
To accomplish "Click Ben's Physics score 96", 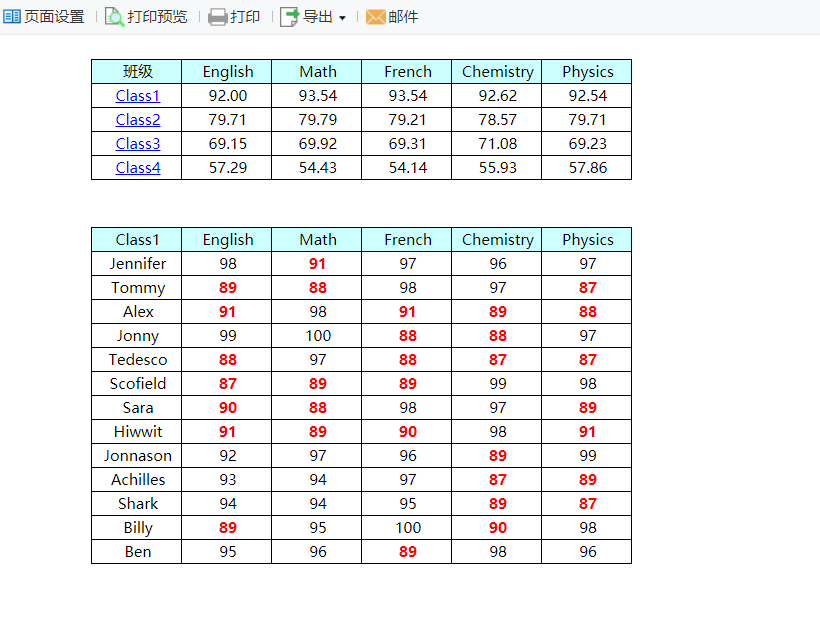I will point(586,552).
